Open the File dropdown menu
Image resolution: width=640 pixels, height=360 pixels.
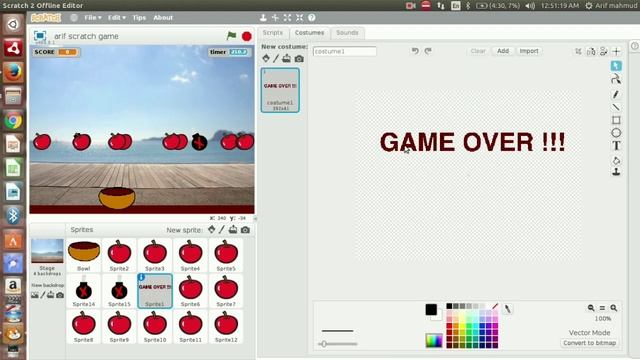[x=93, y=18]
